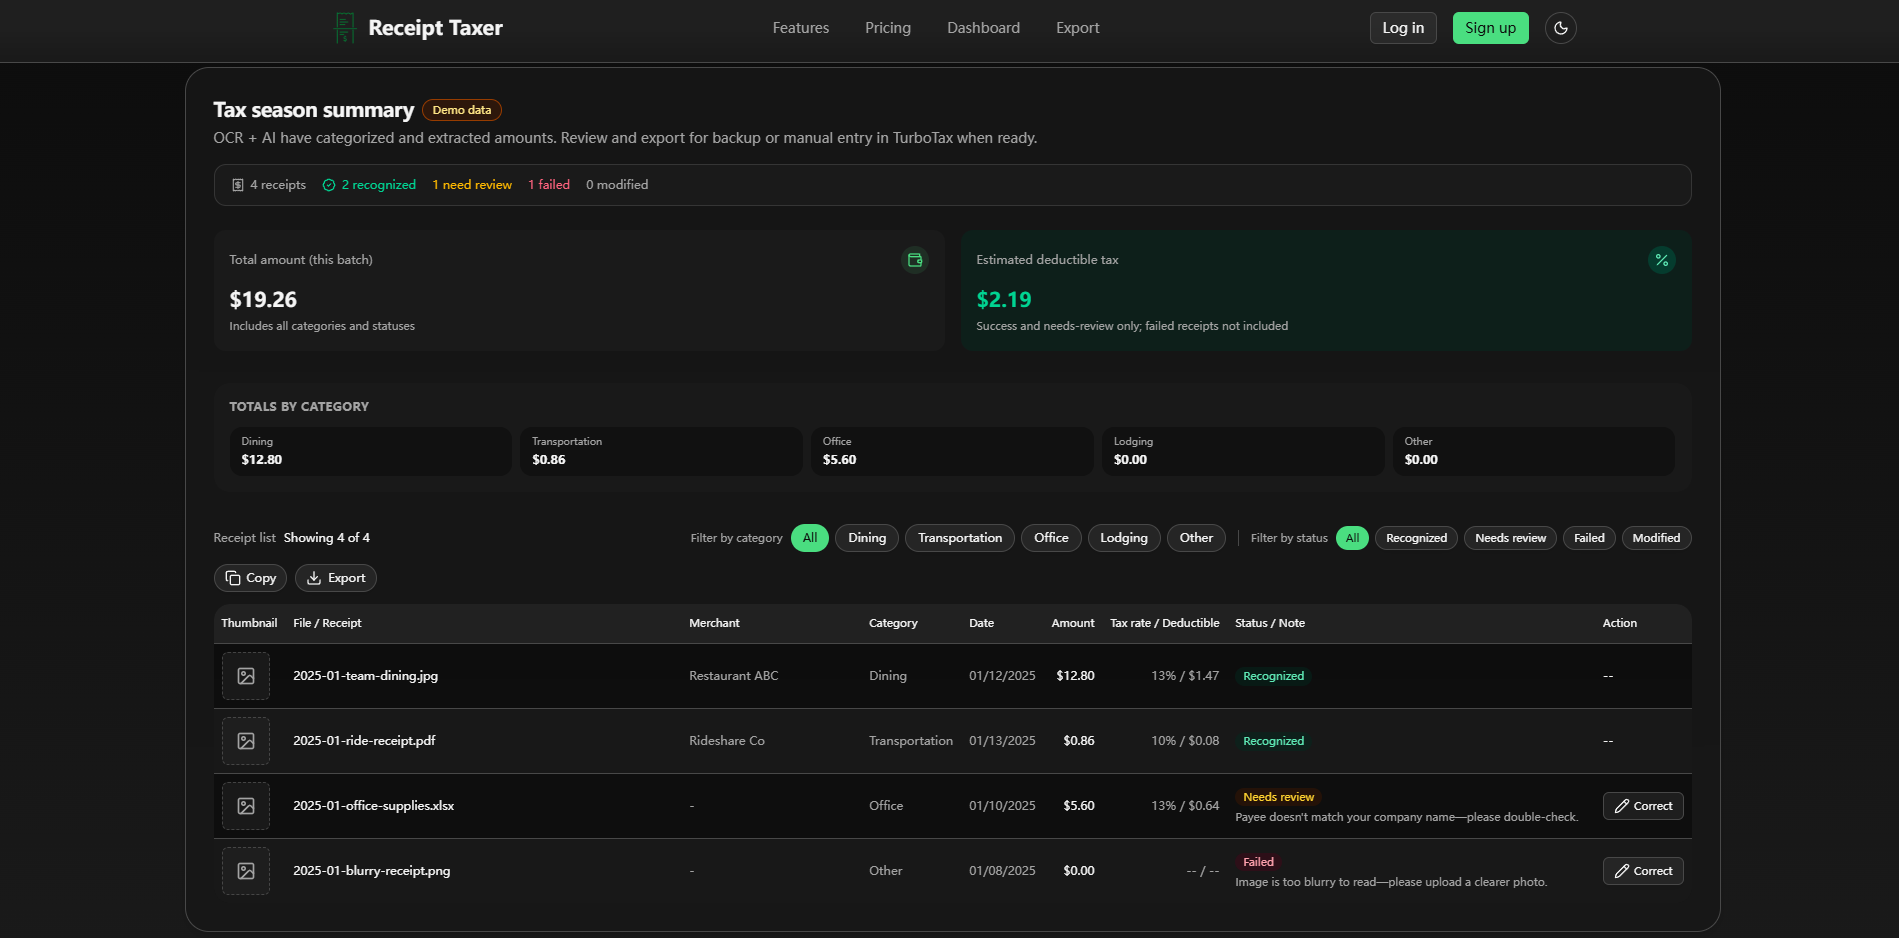Toggle the Dining category filter
Viewport: 1899px width, 938px height.
click(866, 538)
